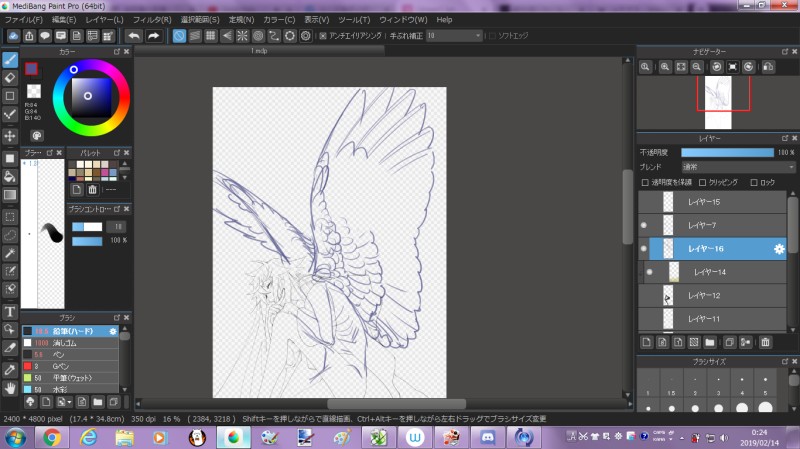The height and width of the screenshot is (449, 800).
Task: Open the ブレンド mode dropdown
Action: (738, 167)
